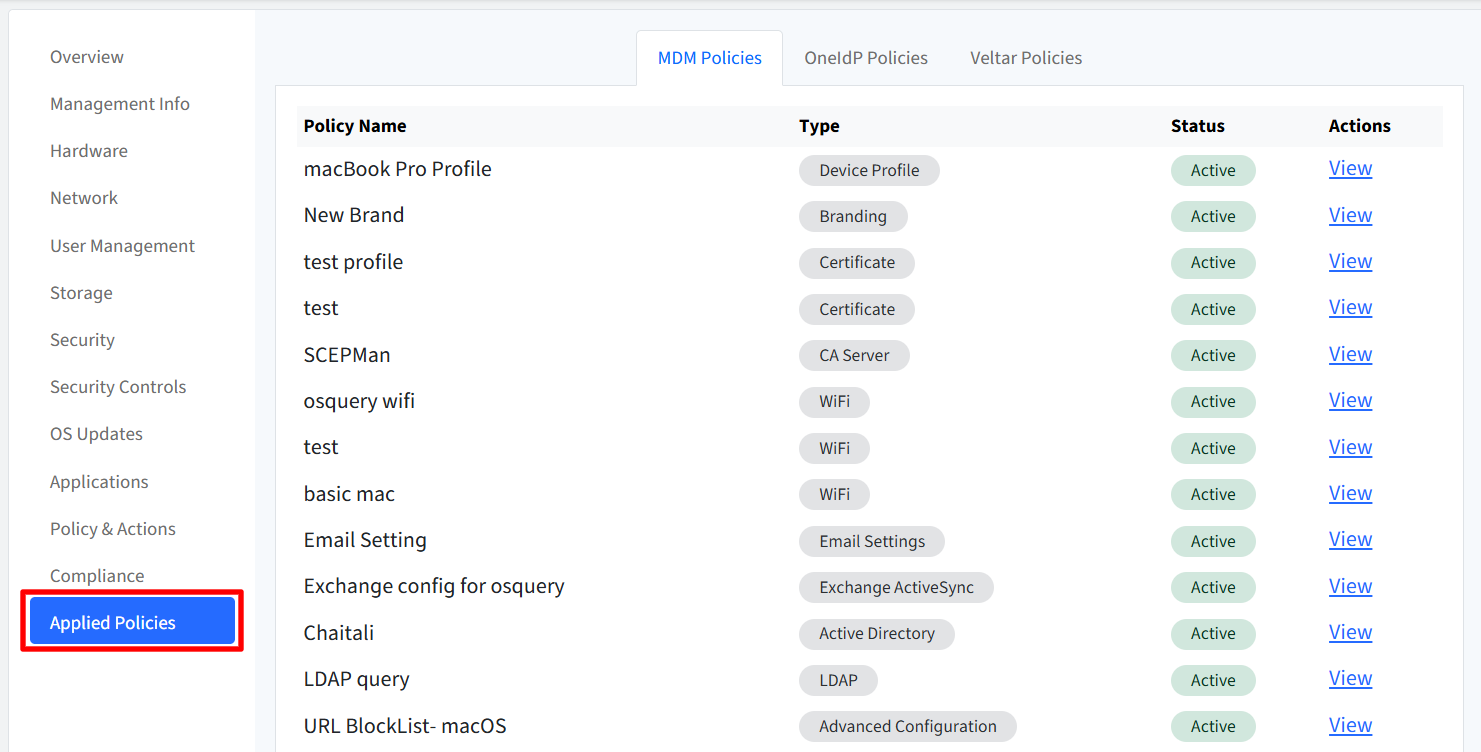View the macBook Pro Profile policy
1481x752 pixels.
click(1350, 169)
